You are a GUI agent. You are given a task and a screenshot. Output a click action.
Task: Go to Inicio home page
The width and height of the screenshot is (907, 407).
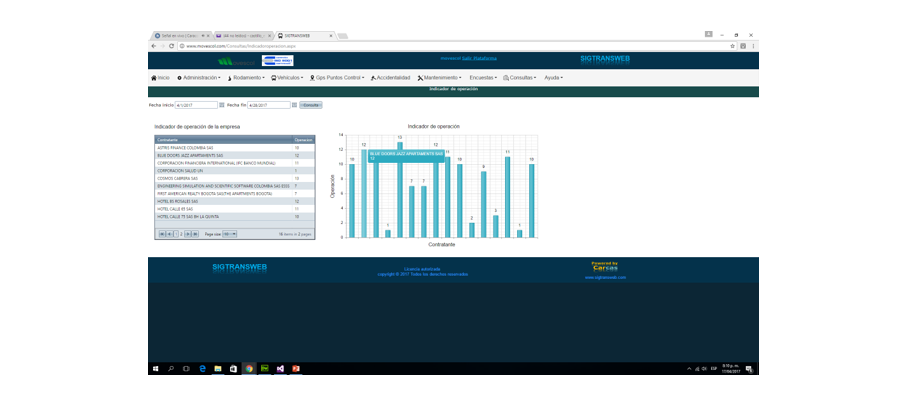pyautogui.click(x=160, y=77)
